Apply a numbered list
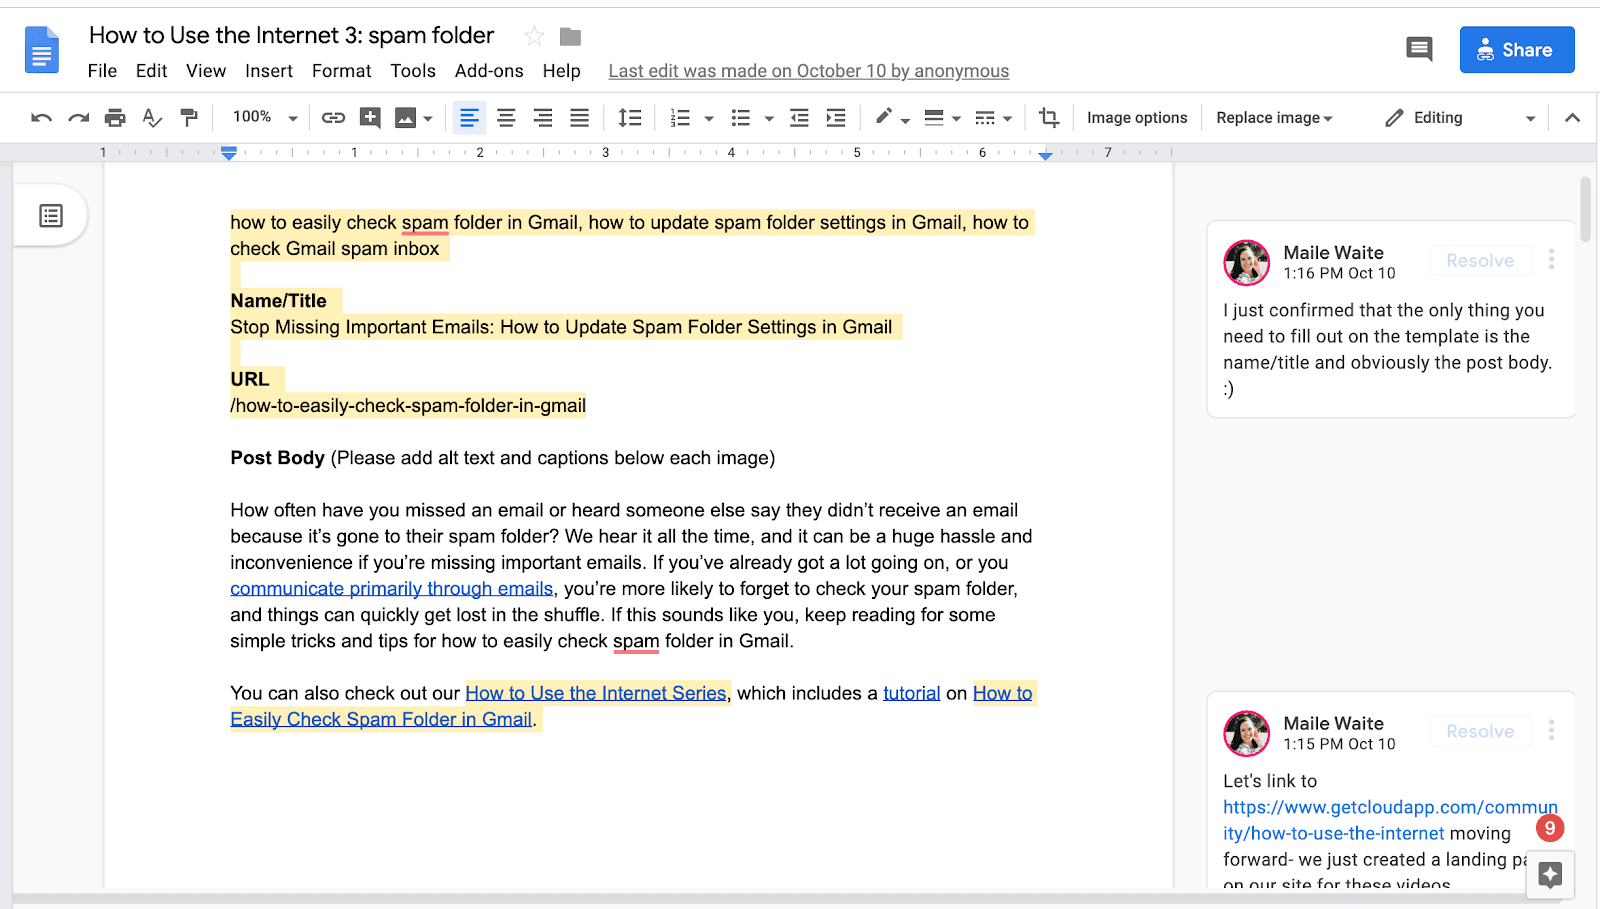 click(x=680, y=118)
